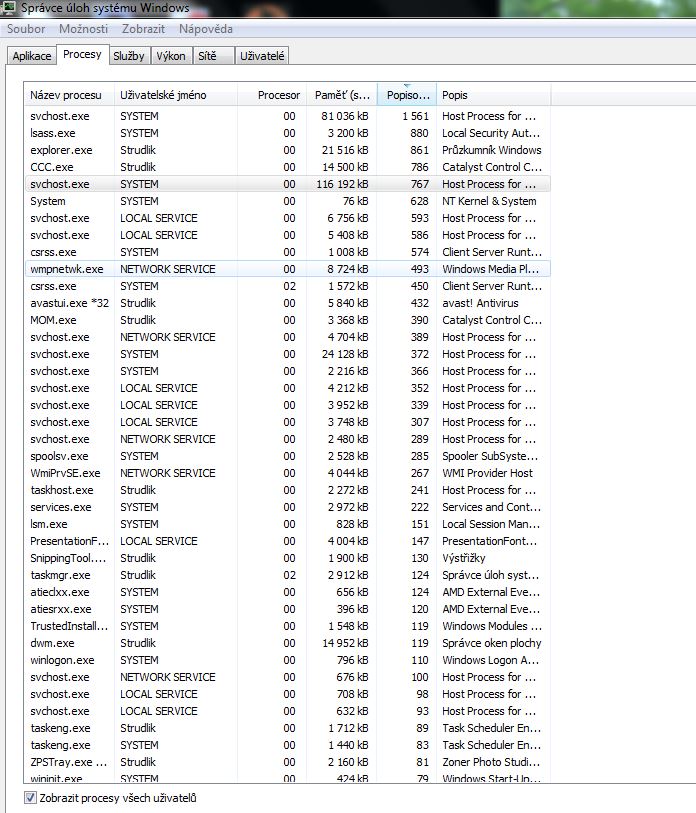Select the services.exe process row
Image resolution: width=696 pixels, height=813 pixels.
pos(287,507)
